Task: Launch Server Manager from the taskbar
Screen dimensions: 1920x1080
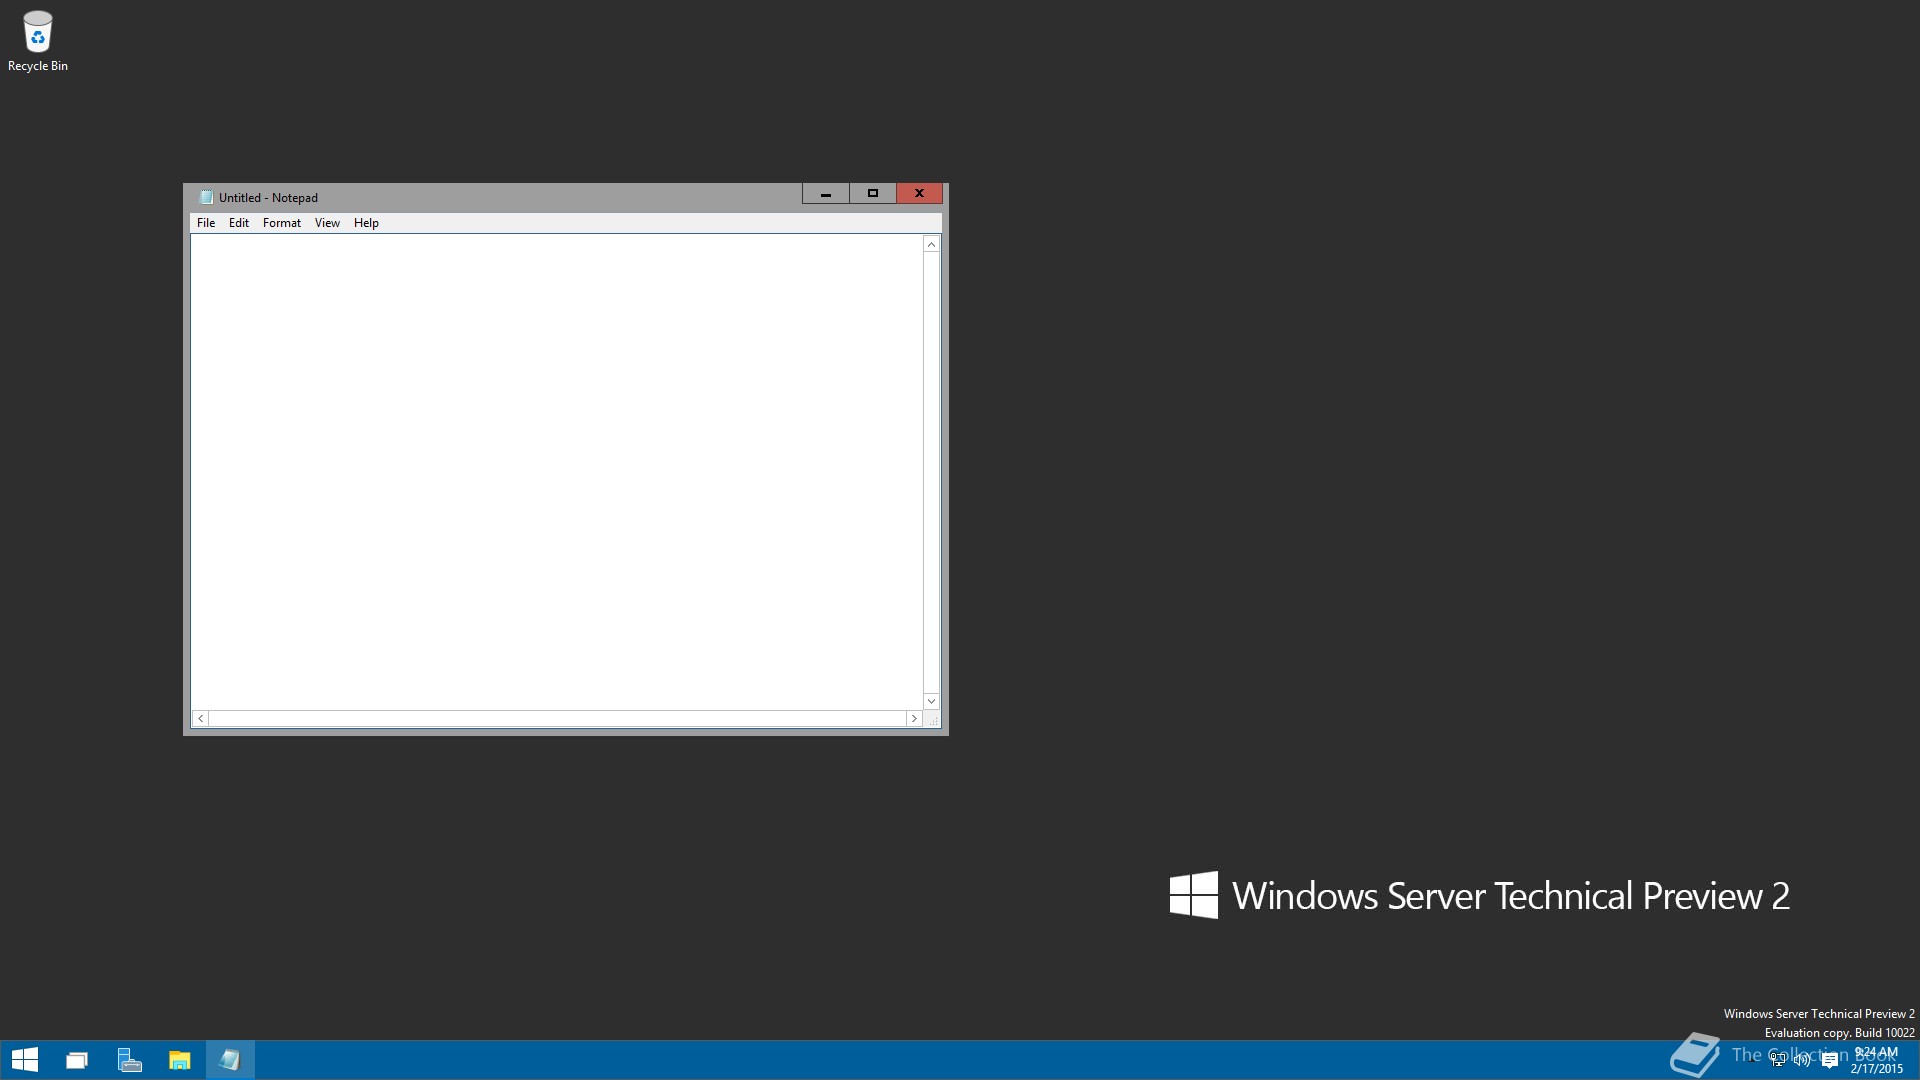Action: pos(129,1060)
